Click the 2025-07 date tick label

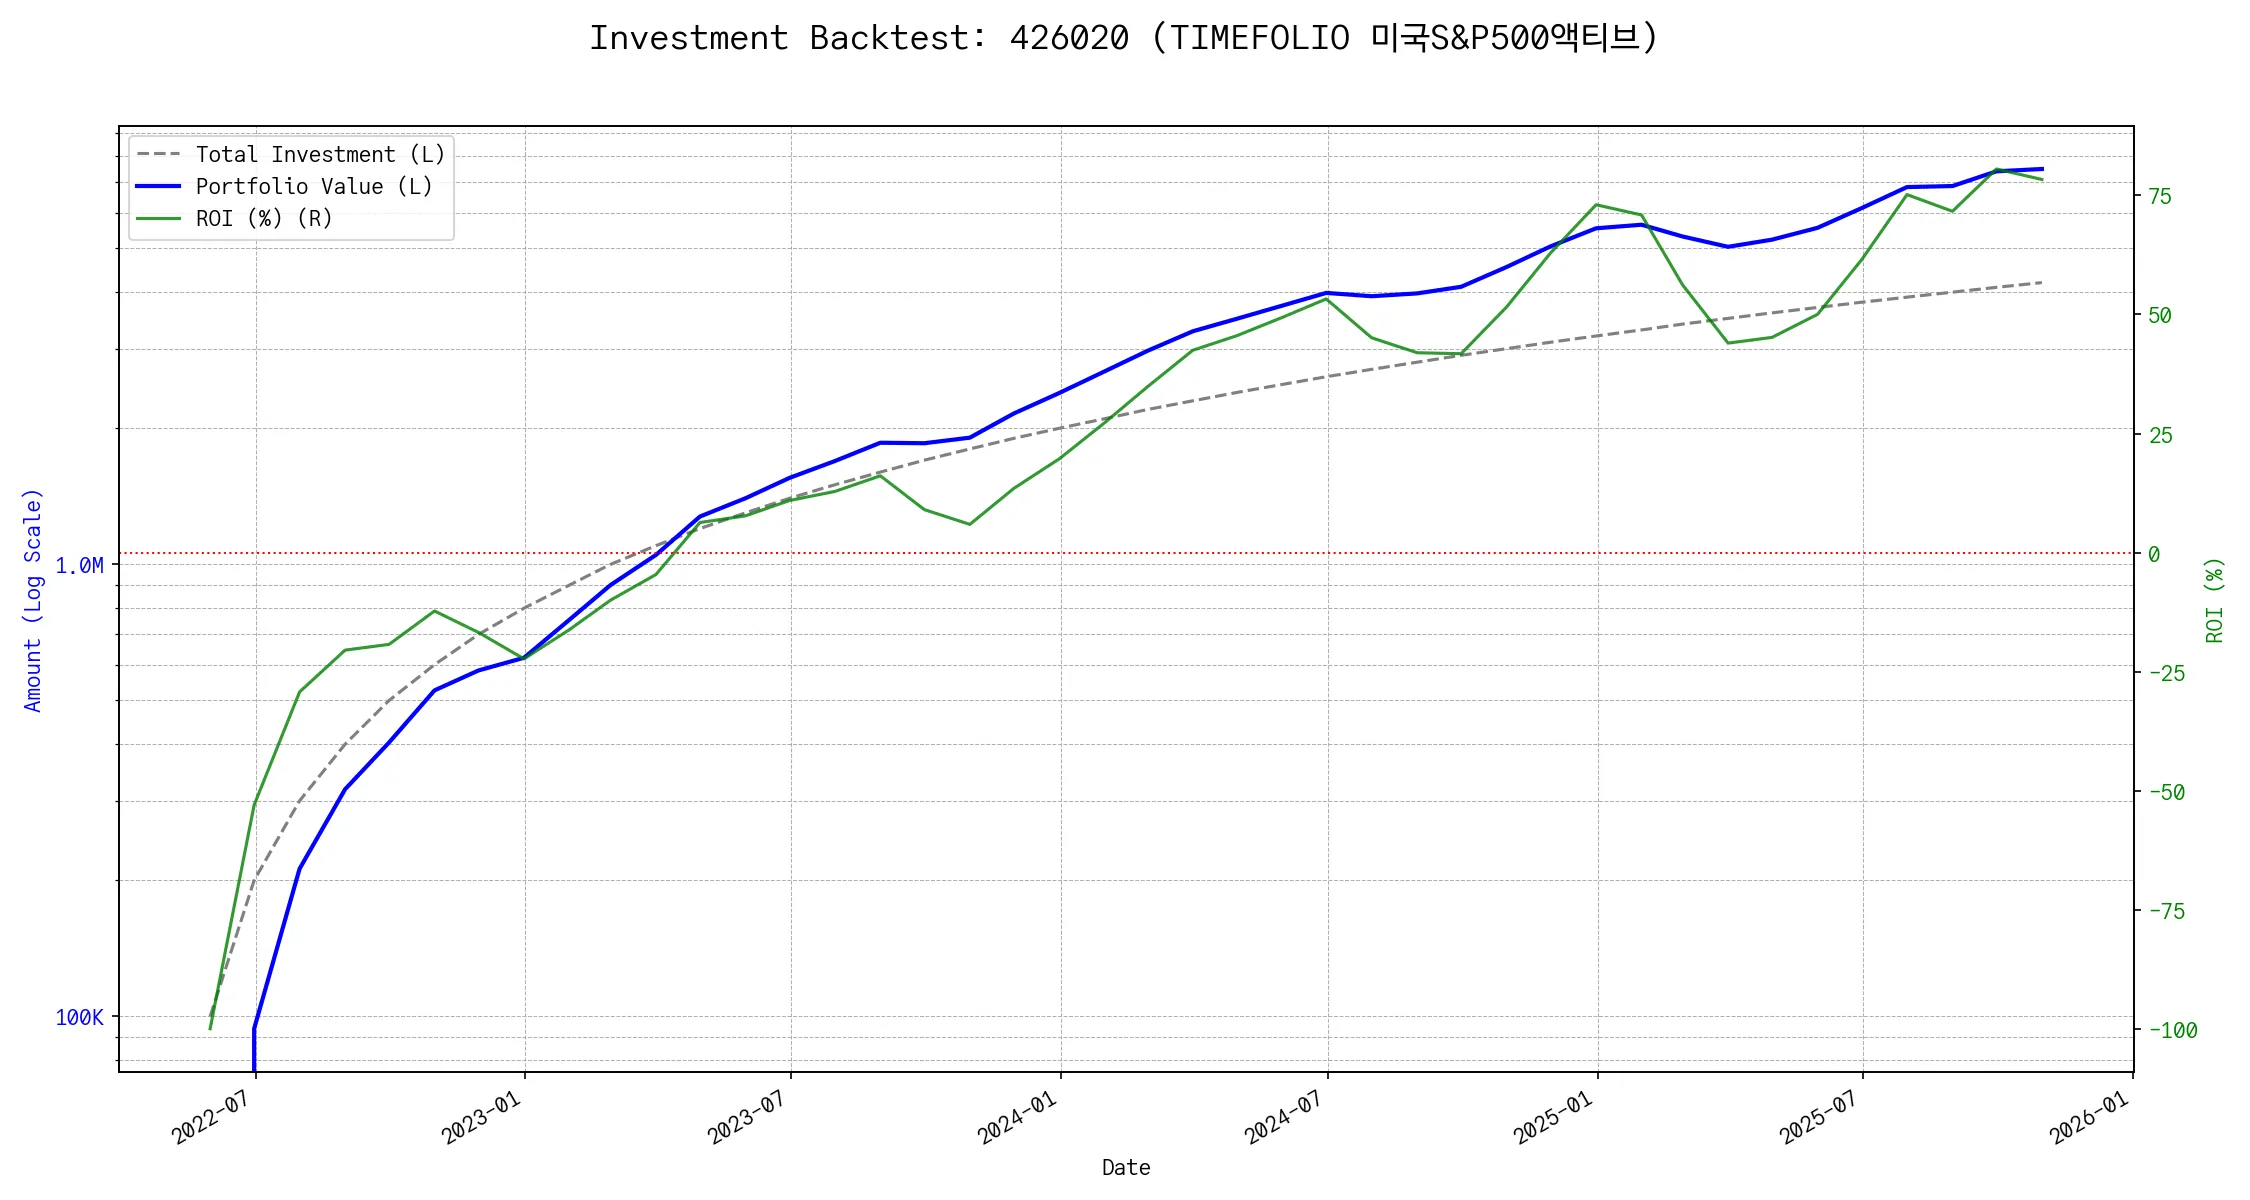tap(1818, 1117)
